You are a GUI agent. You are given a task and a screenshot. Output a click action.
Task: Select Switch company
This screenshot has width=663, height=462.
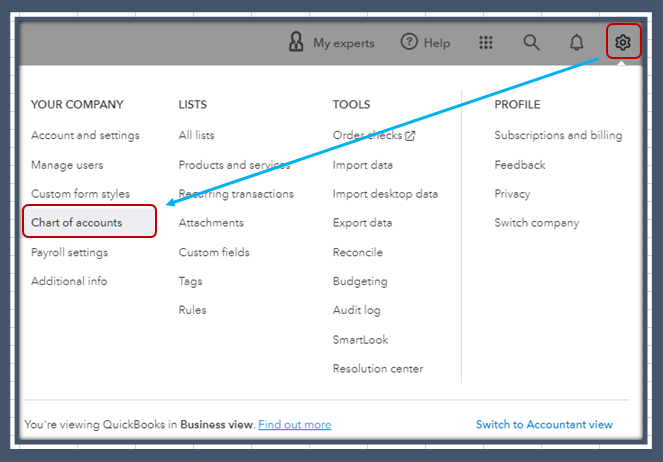tap(537, 223)
